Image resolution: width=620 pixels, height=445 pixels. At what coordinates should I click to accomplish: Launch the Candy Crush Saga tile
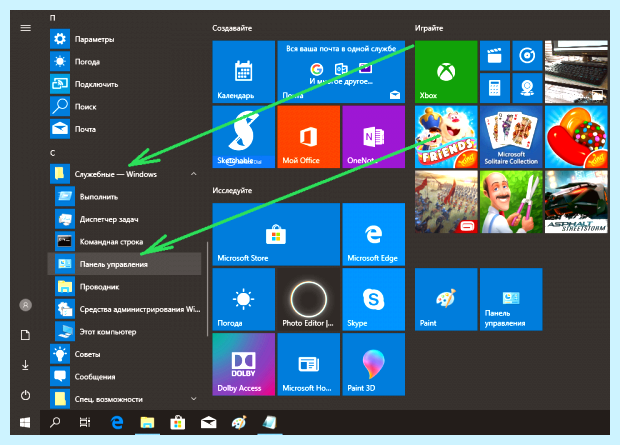[x=576, y=136]
